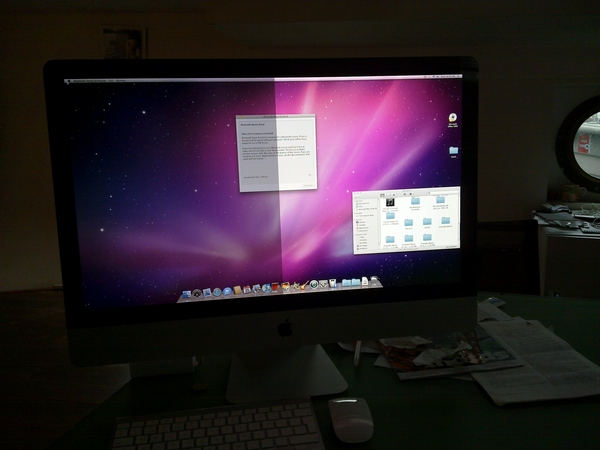Open Dashboard in the Dock
This screenshot has width=600, height=450.
click(x=197, y=293)
